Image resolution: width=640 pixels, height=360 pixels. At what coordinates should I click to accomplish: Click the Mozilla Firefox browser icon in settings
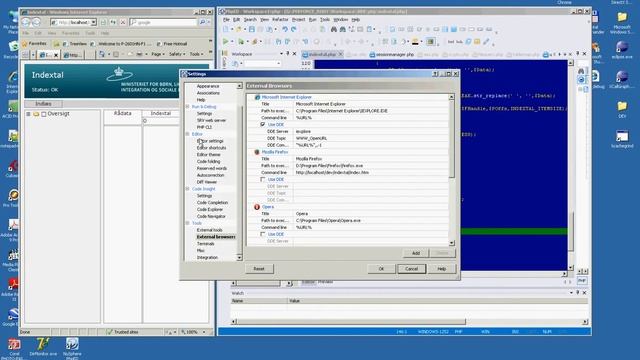[257, 152]
